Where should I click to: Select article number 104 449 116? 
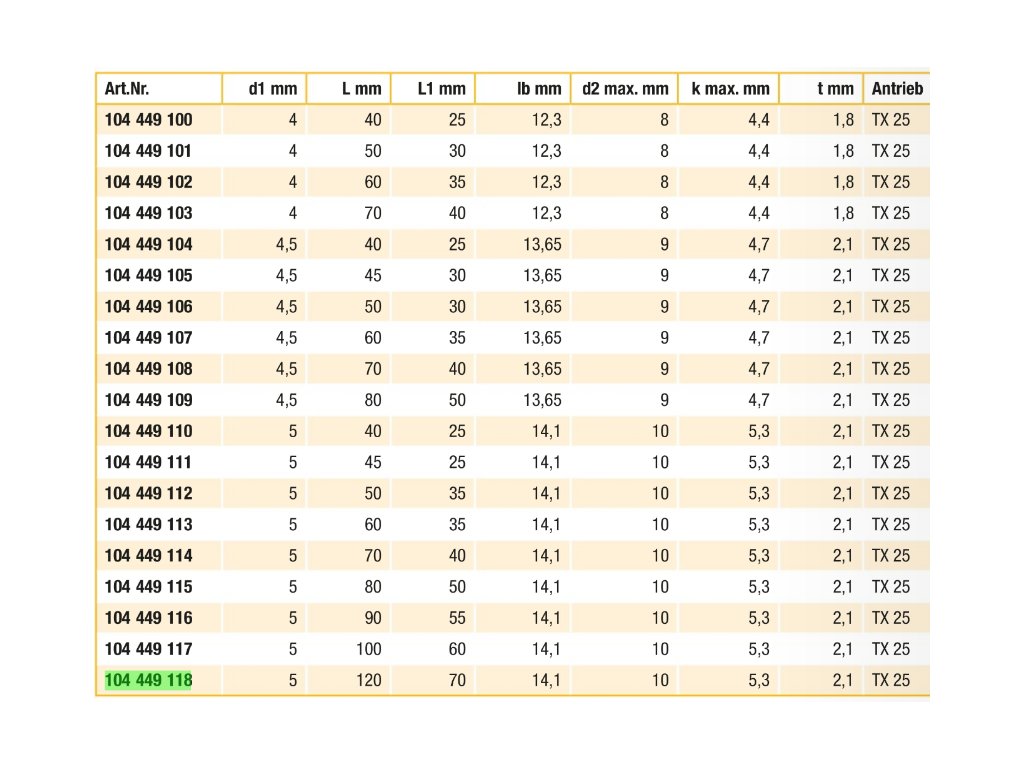[148, 618]
